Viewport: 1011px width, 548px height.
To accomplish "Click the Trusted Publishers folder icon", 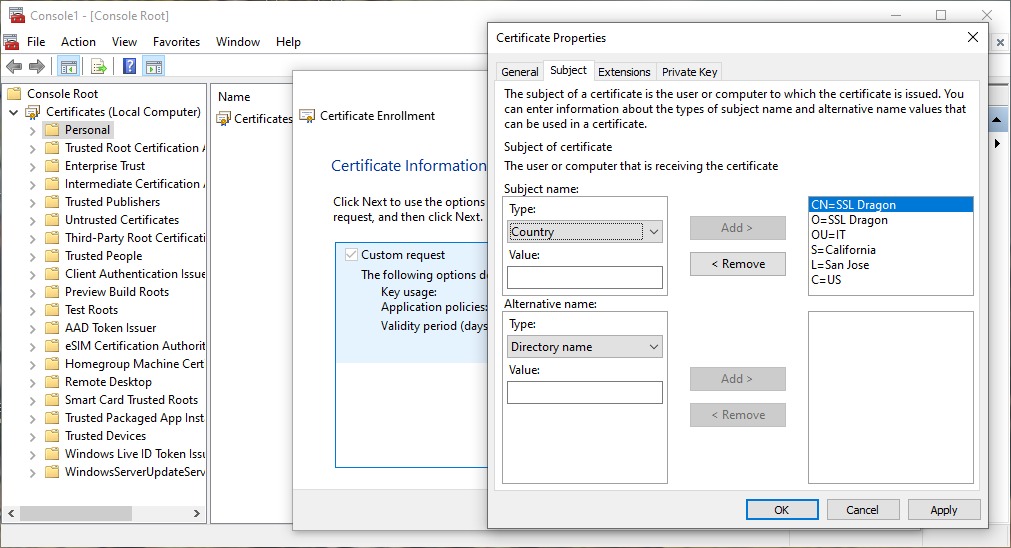I will coord(52,202).
